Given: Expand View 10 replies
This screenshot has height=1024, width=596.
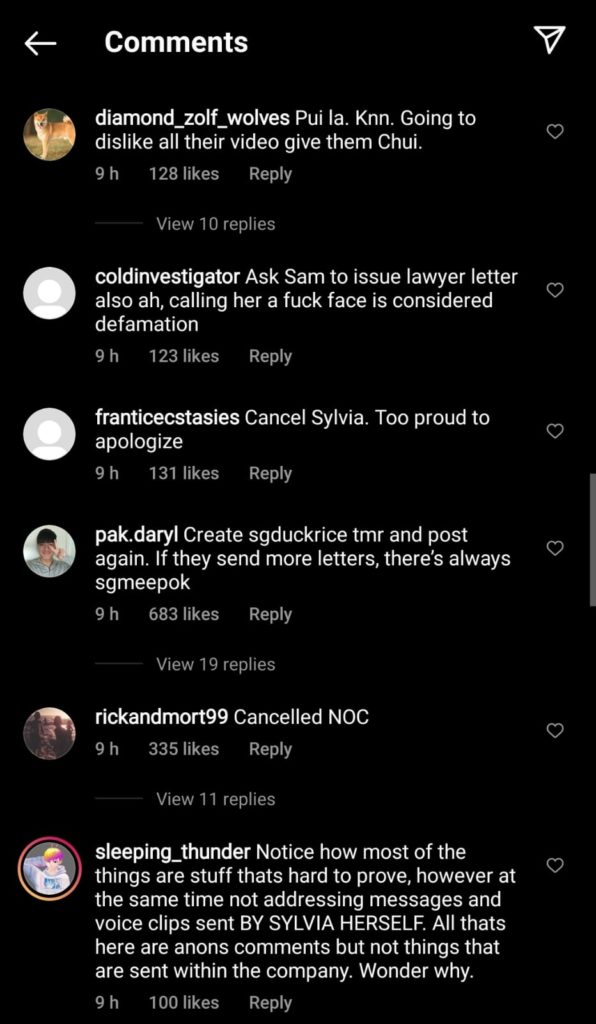Looking at the screenshot, I should [215, 224].
